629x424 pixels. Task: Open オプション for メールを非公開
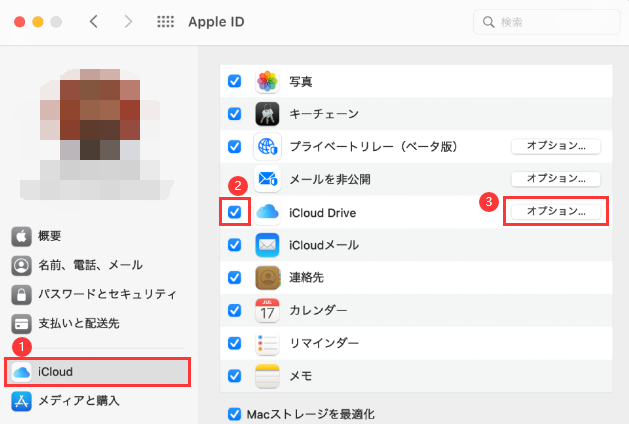click(556, 179)
